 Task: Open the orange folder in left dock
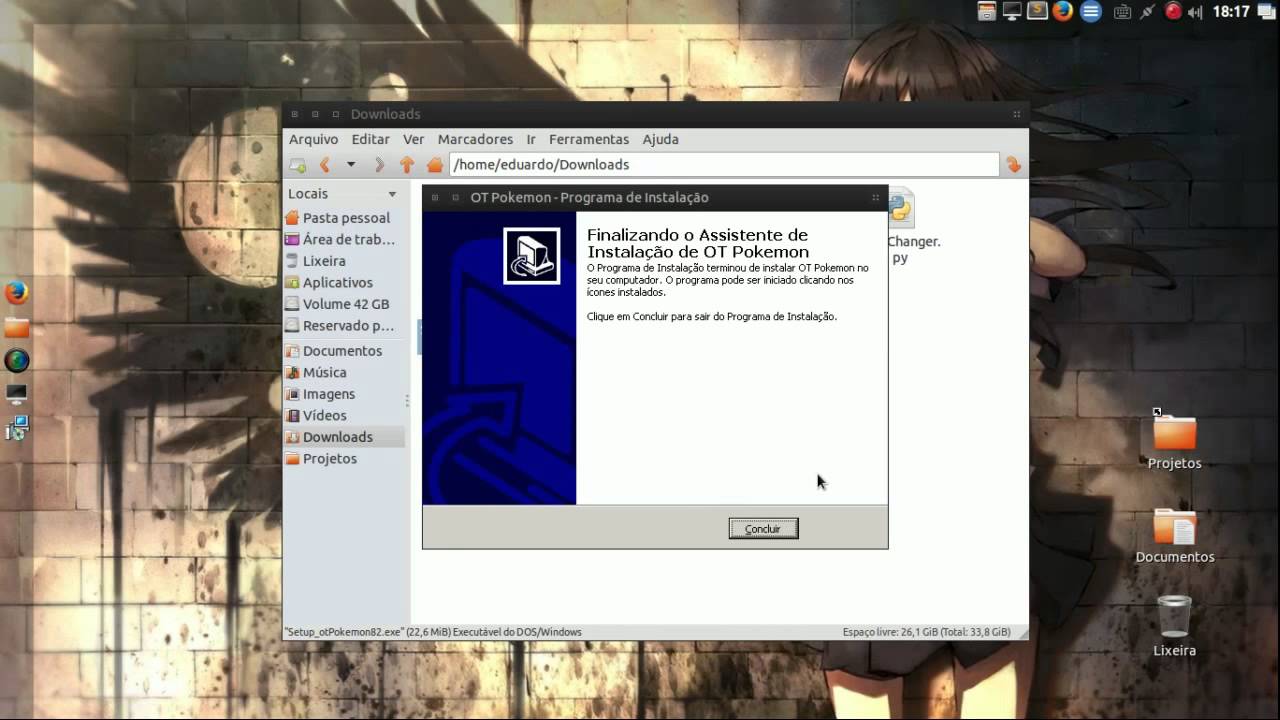[16, 327]
